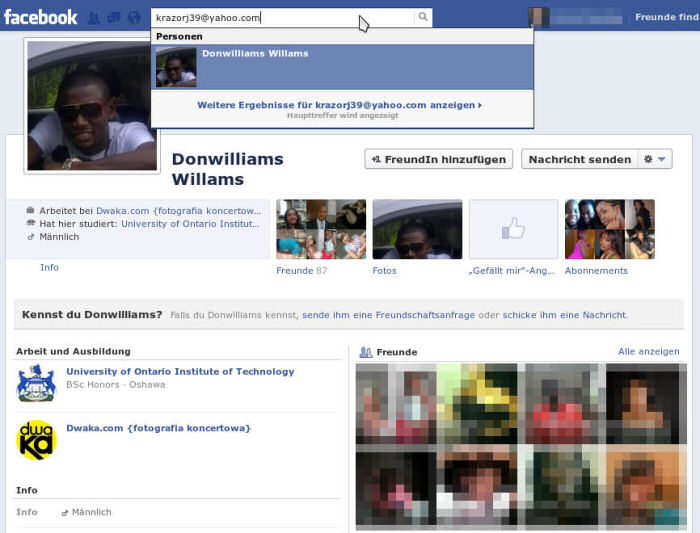Click Männlich text in bottom Info section

click(x=92, y=512)
